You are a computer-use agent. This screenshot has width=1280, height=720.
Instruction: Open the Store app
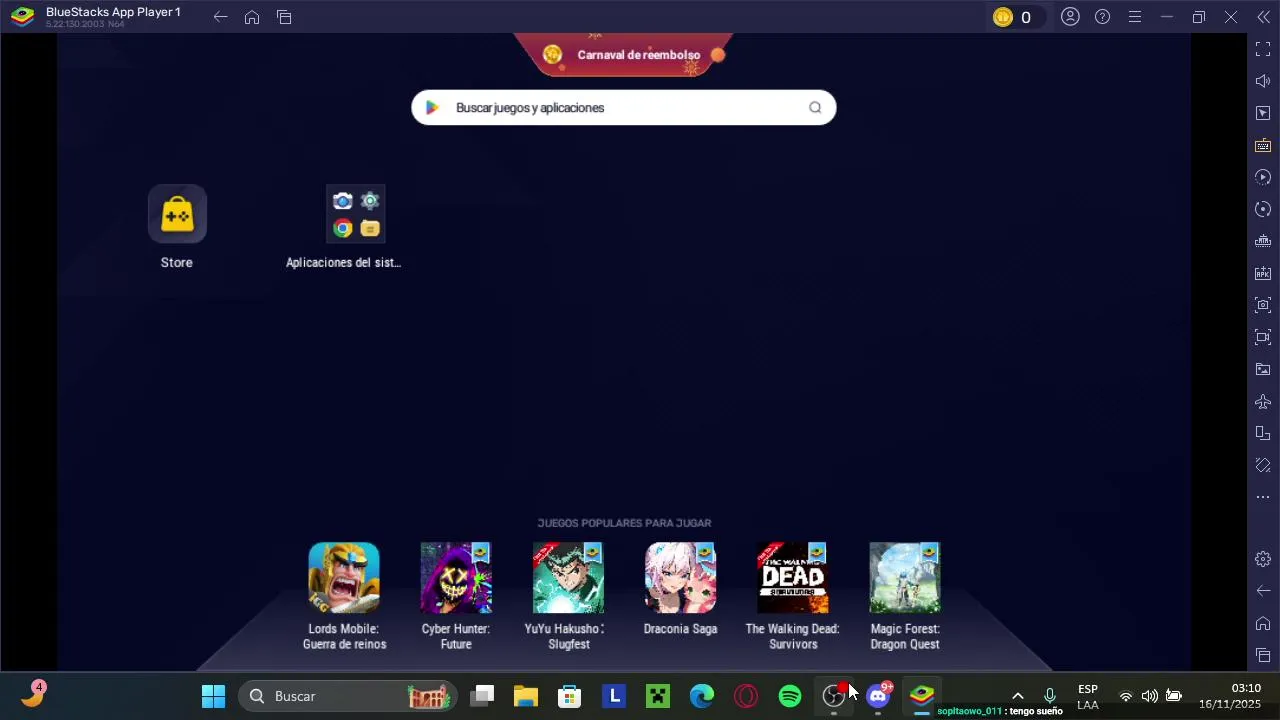[177, 214]
